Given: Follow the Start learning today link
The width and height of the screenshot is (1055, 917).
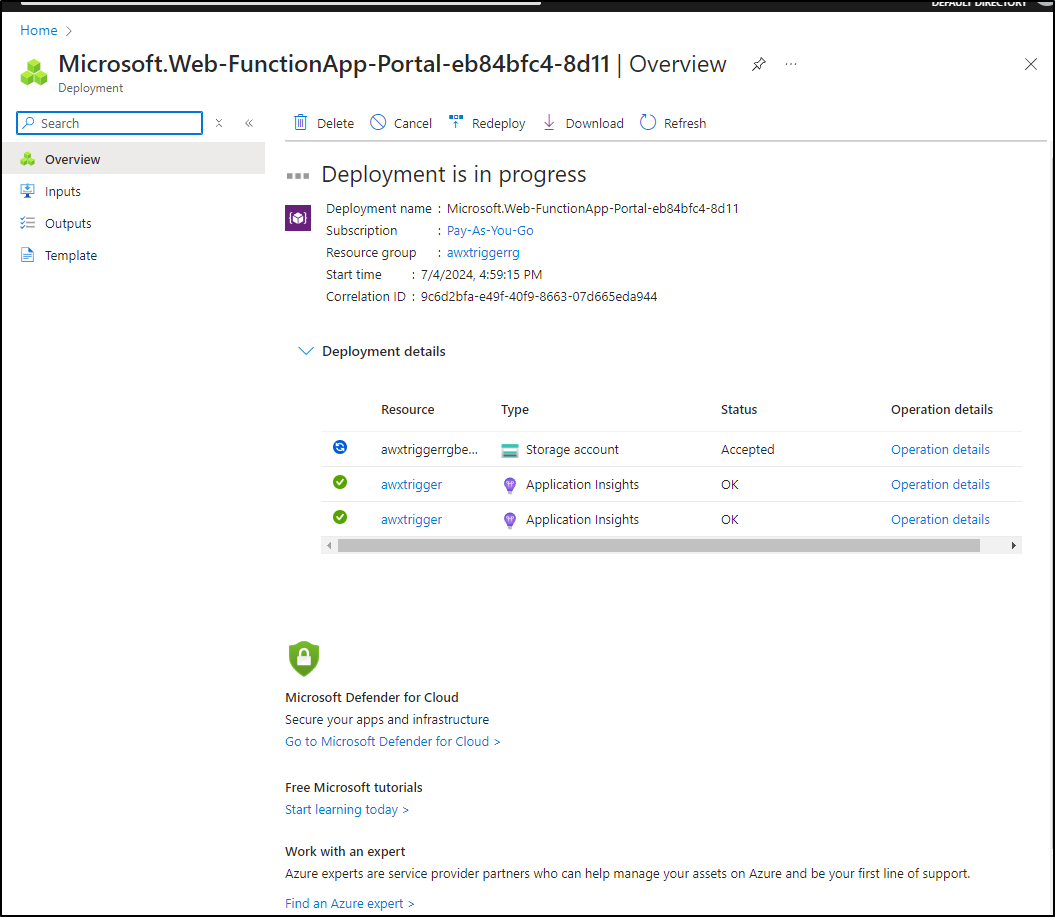Looking at the screenshot, I should coord(347,809).
